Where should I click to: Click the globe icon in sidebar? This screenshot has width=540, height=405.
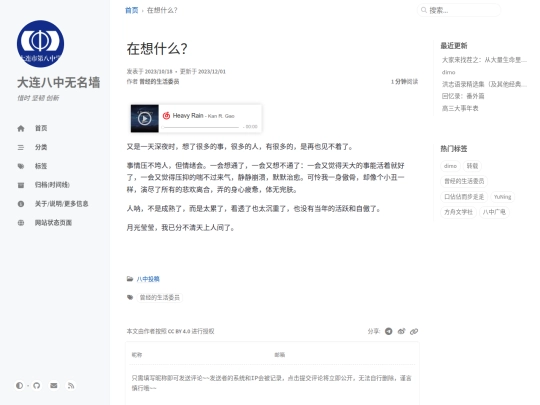(x=21, y=223)
